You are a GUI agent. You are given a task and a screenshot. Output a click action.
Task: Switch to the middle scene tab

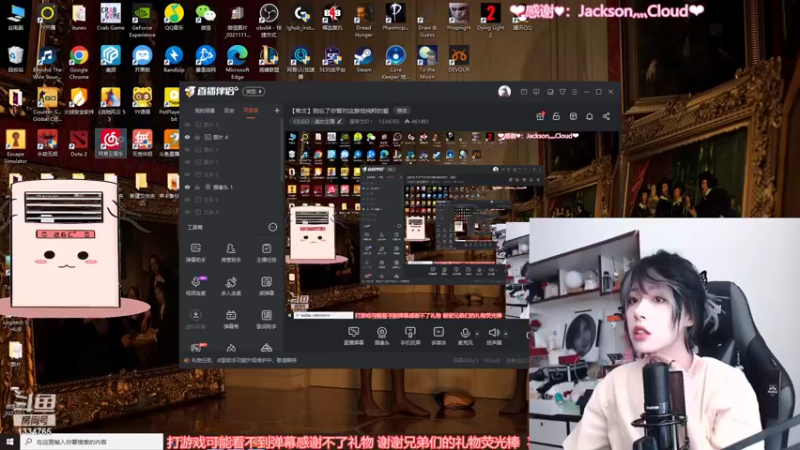(x=229, y=111)
